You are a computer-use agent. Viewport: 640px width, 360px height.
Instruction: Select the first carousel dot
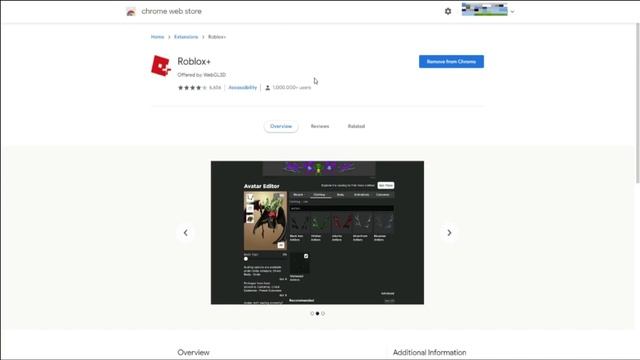tap(312, 313)
